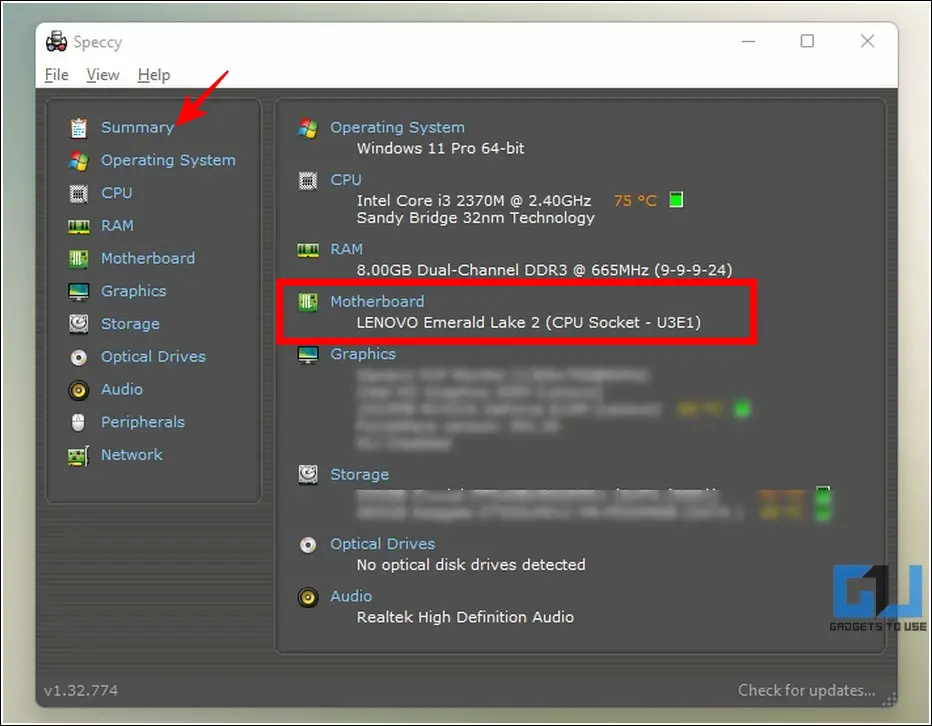Click the green CPU temperature indicator
932x726 pixels.
(676, 200)
